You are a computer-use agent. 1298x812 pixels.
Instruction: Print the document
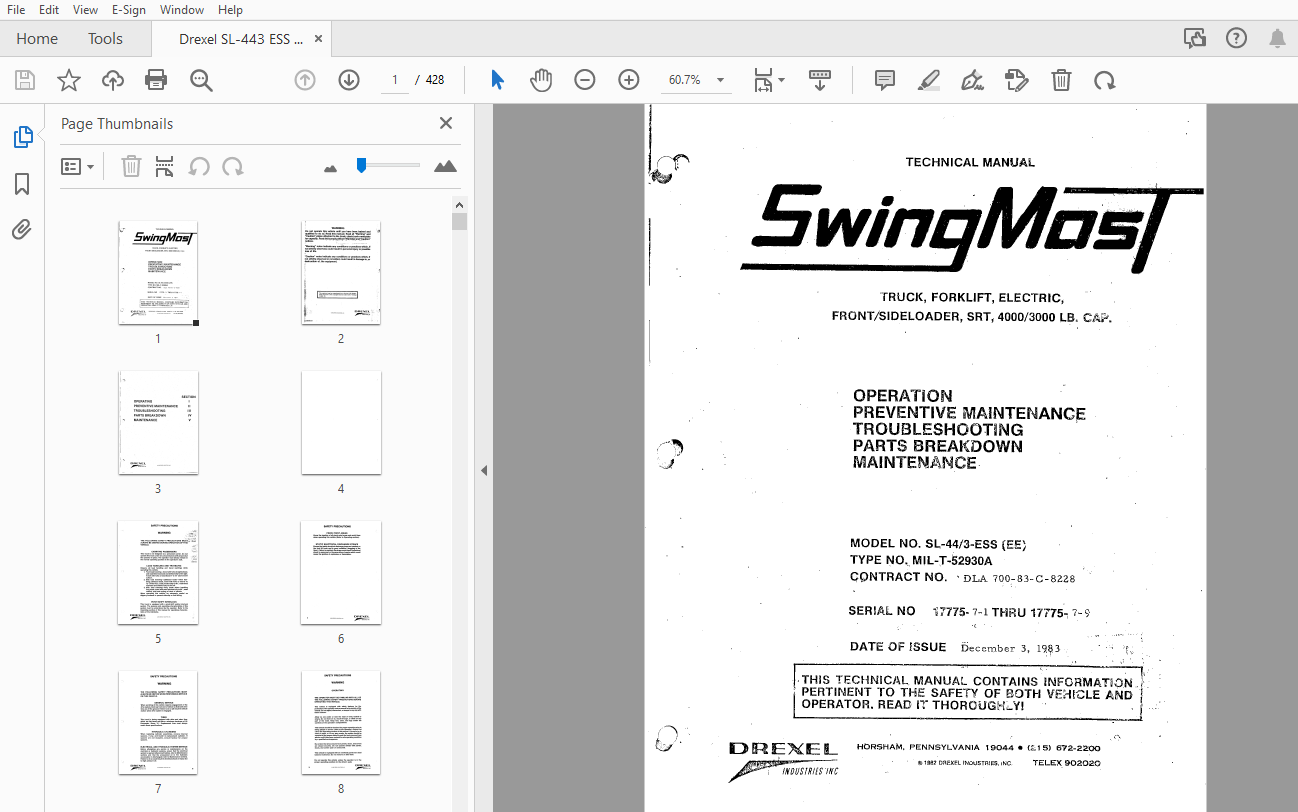[156, 80]
